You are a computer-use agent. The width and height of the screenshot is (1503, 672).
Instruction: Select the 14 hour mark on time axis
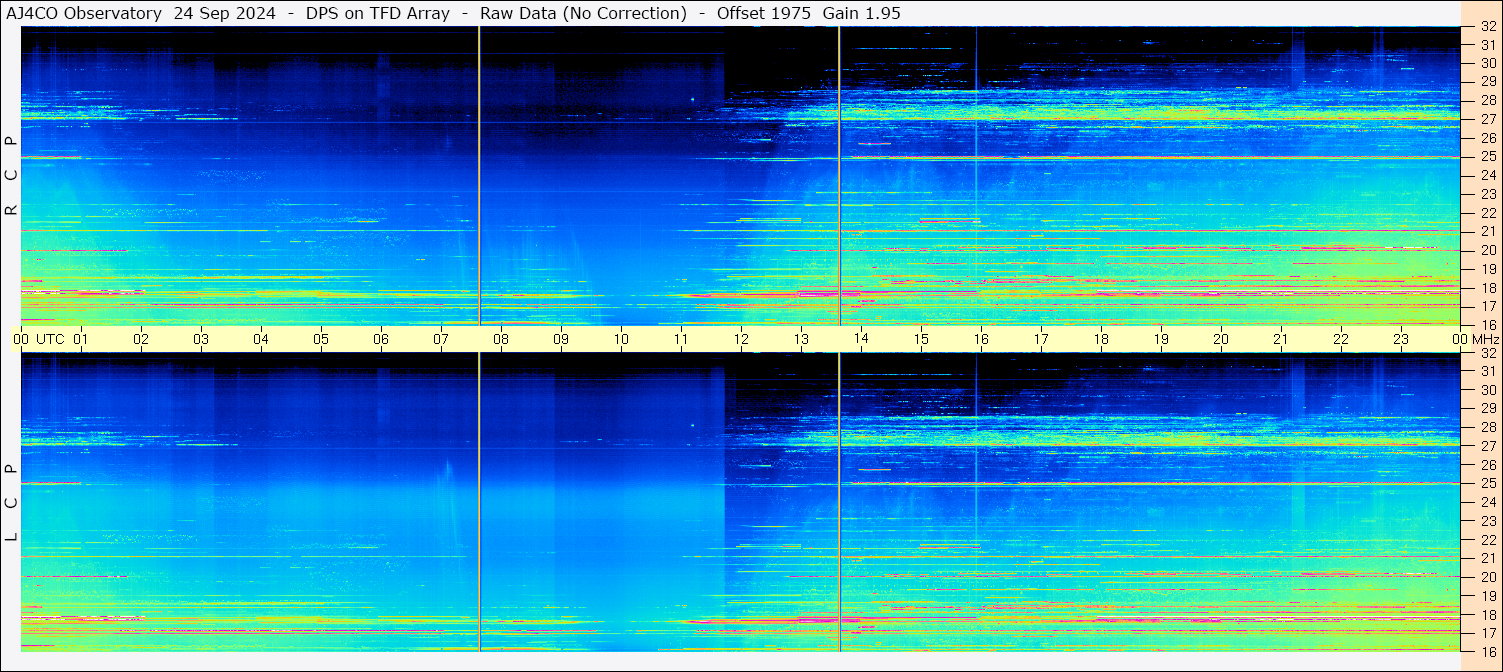(x=861, y=339)
